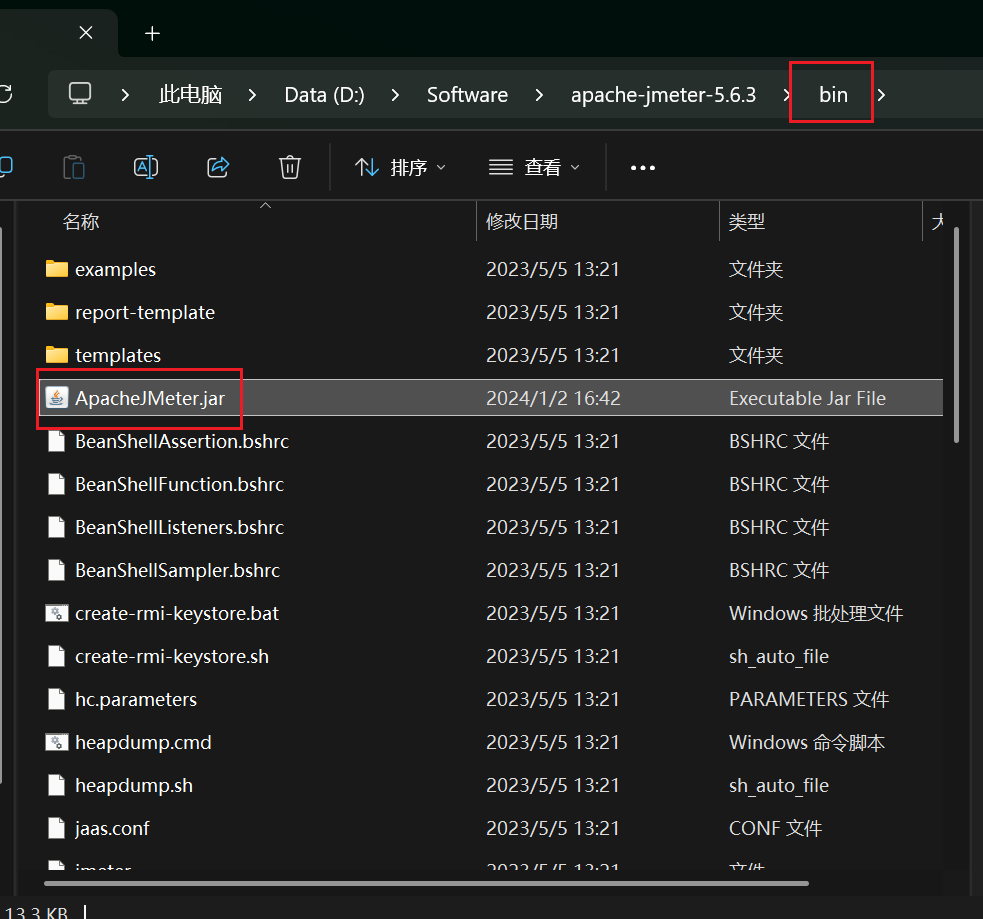The height and width of the screenshot is (919, 983).
Task: Sort by the 修改日期 column header
Action: coord(522,221)
